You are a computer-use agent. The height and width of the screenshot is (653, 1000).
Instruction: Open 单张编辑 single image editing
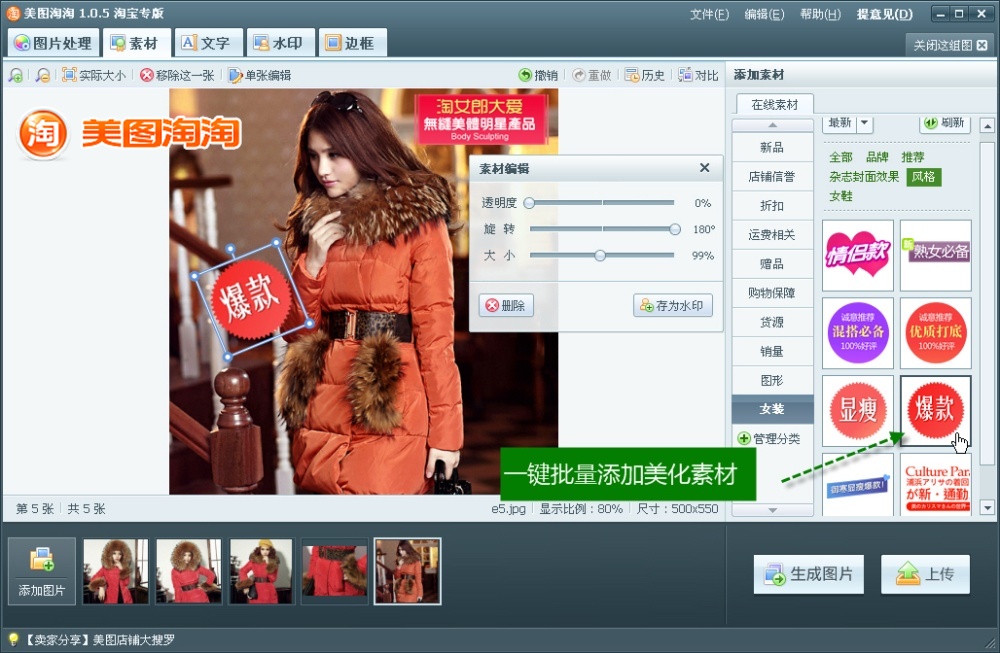coord(259,75)
